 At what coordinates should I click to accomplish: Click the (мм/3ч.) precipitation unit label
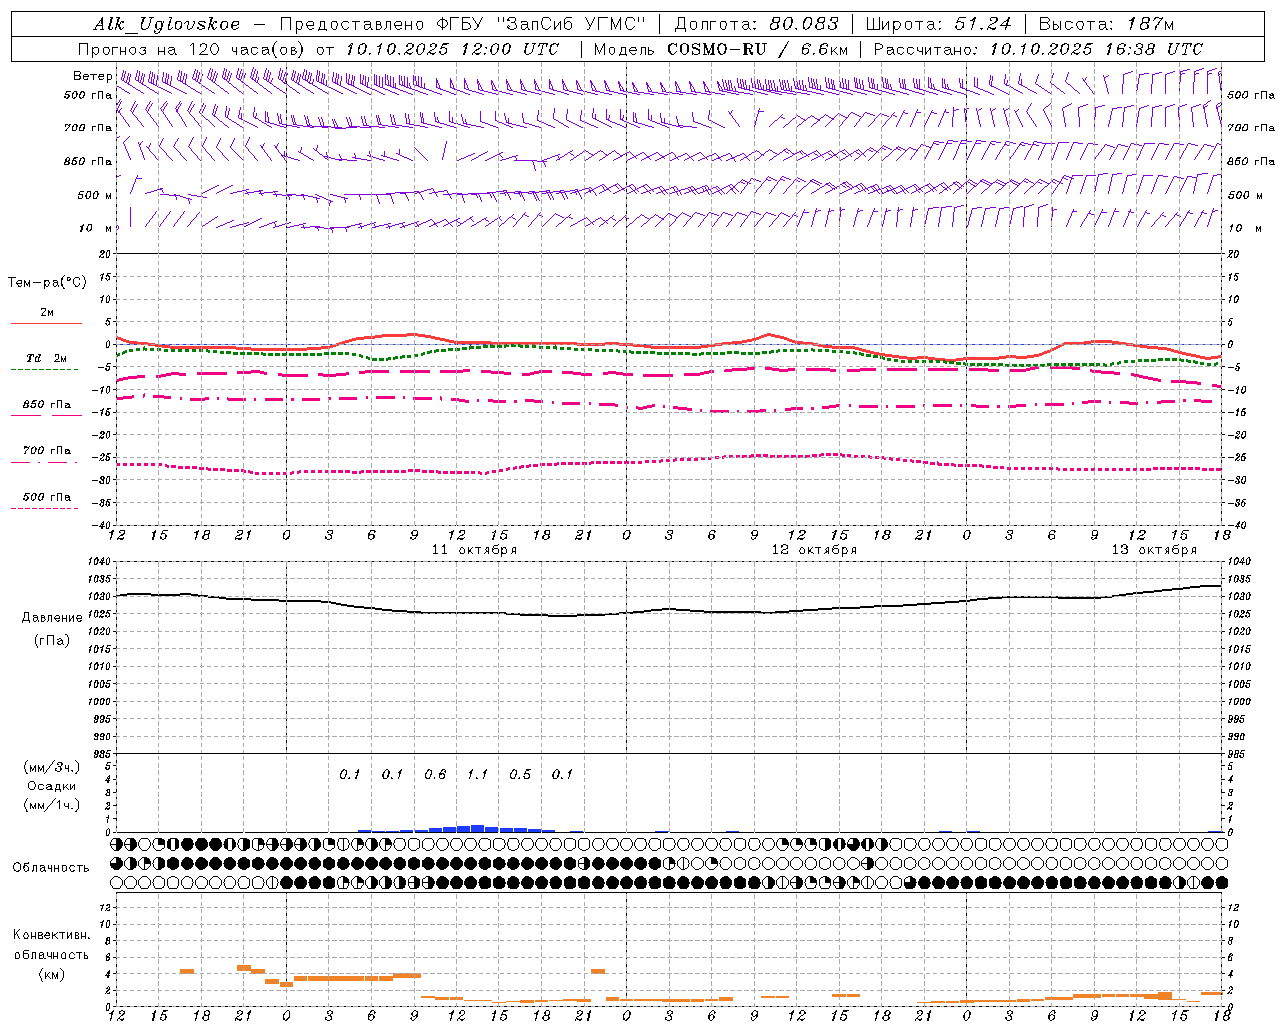pyautogui.click(x=52, y=767)
